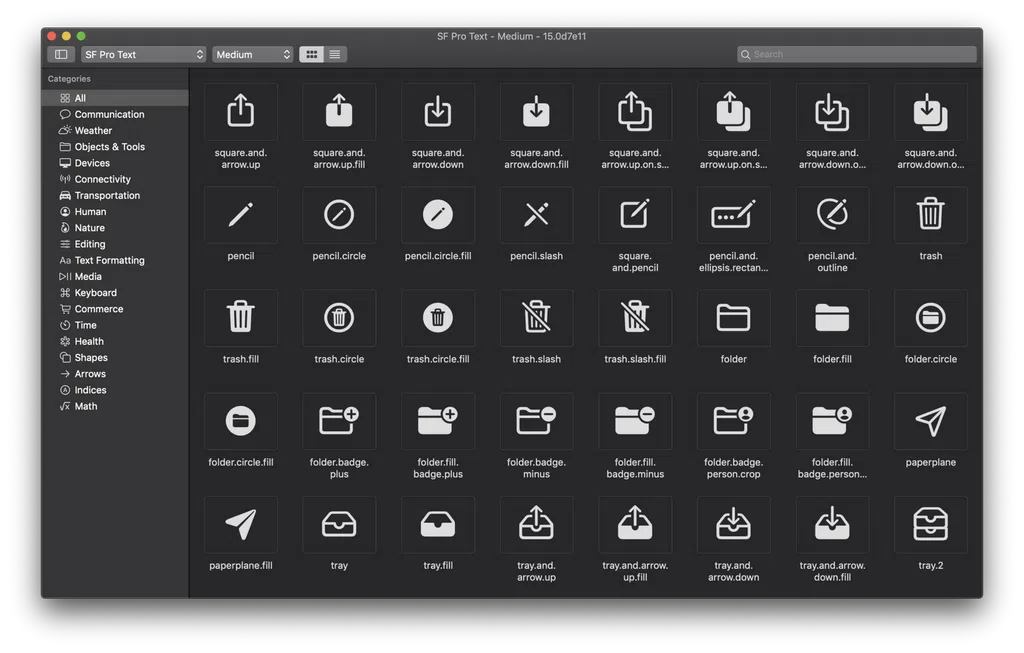Select the tray.and.arrow.up symbol

point(536,524)
